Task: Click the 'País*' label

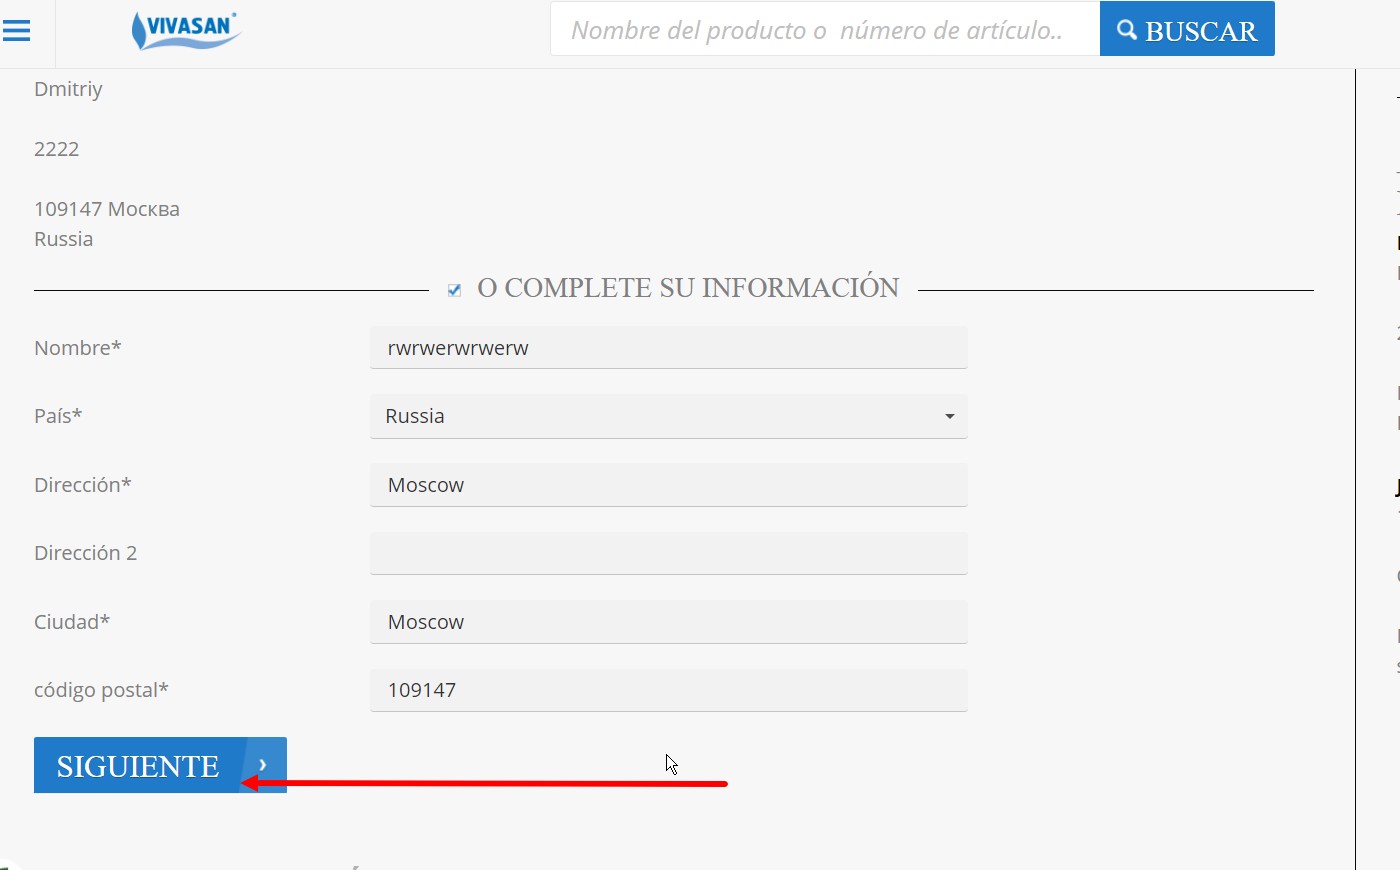Action: [58, 416]
